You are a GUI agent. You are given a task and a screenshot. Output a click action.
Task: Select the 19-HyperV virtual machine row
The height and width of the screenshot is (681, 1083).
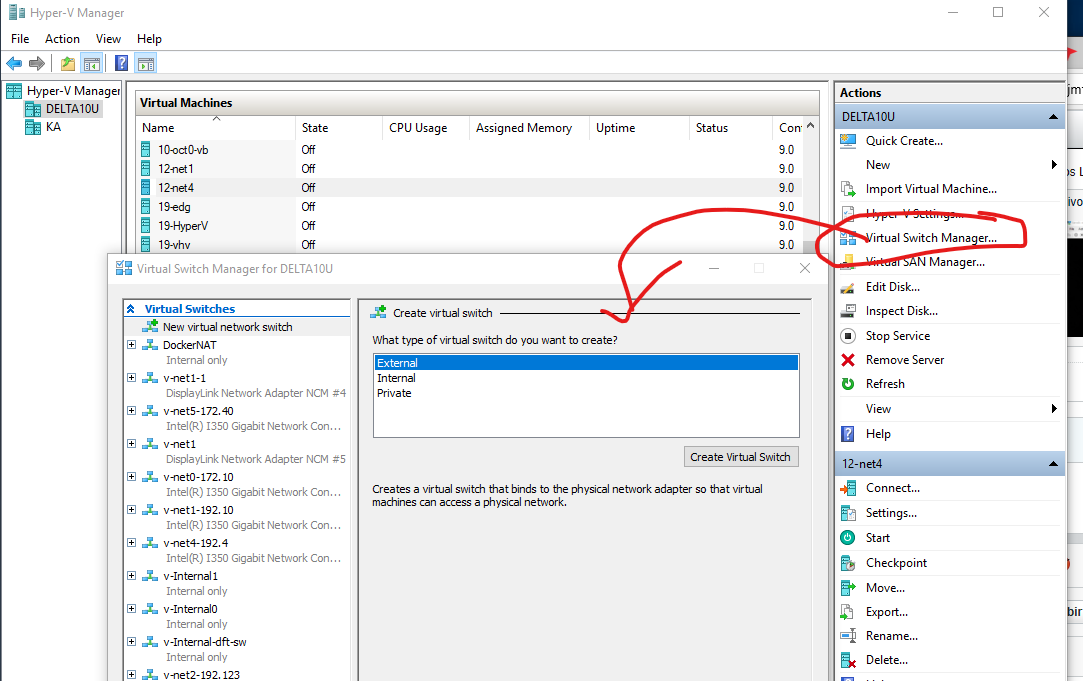[183, 226]
